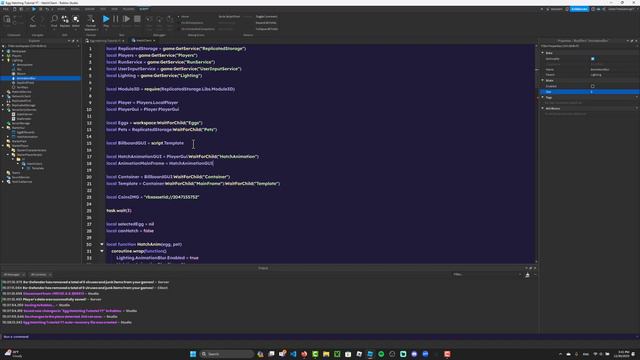
Task: Toggle the Archivable checkbox in Properties
Action: pos(593,59)
